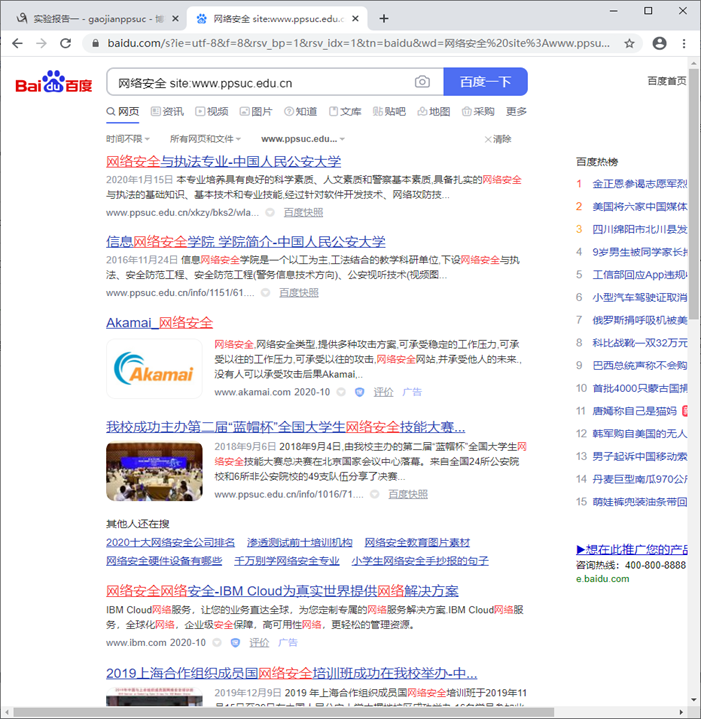Click the e.baidu.com link
This screenshot has width=701, height=719.
coord(602,579)
